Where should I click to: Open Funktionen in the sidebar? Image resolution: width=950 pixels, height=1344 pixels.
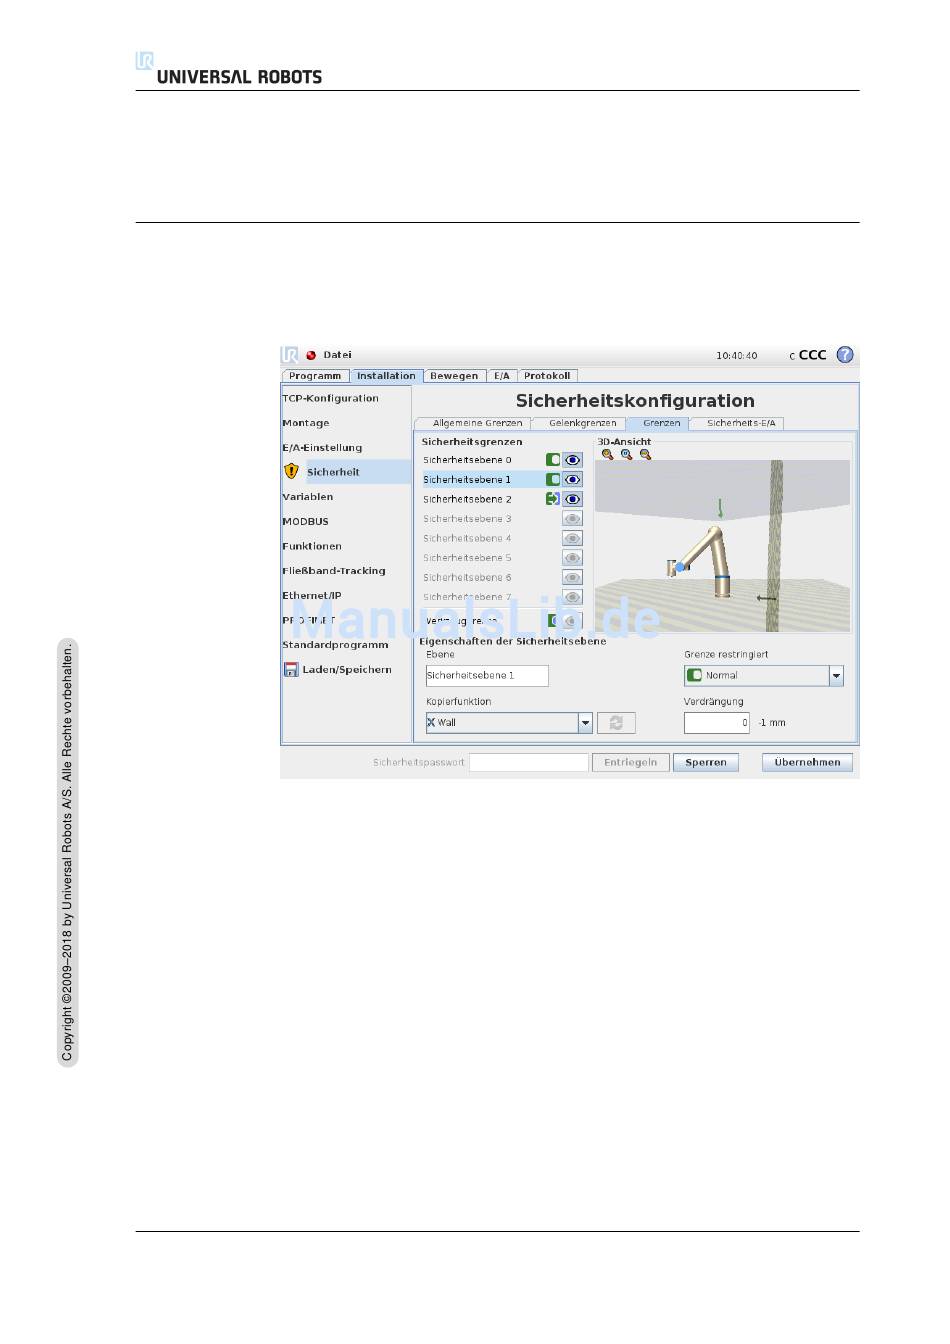312,546
